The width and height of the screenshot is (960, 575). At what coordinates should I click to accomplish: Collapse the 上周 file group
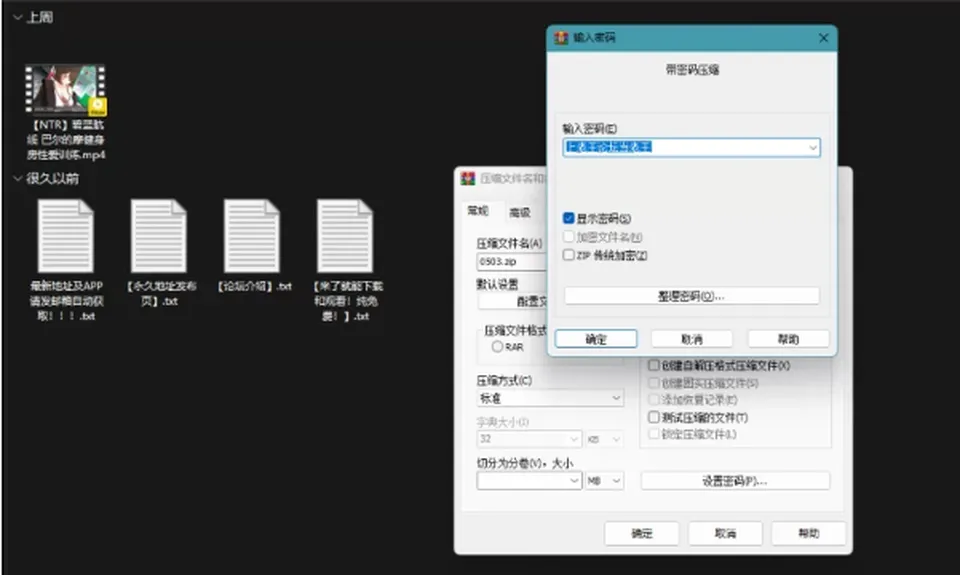point(17,17)
